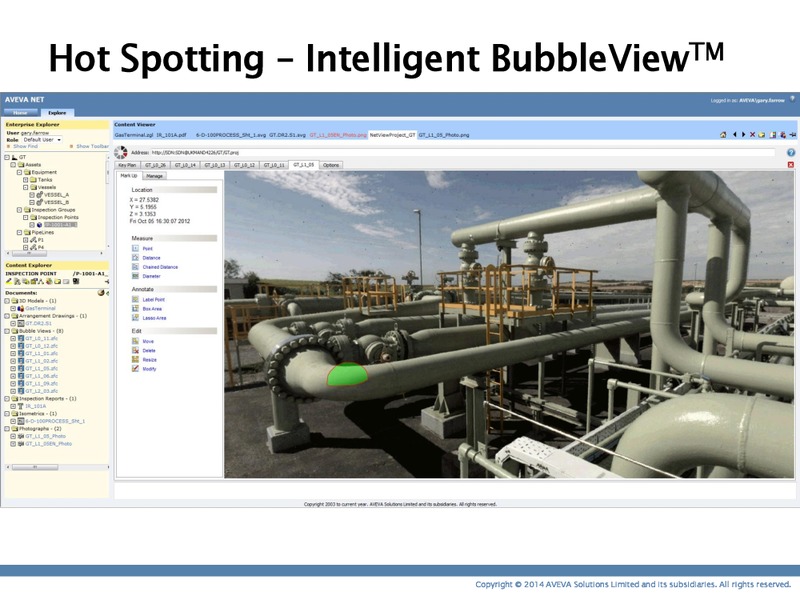Go to next document with right arrow
The width and height of the screenshot is (800, 600).
click(x=743, y=135)
